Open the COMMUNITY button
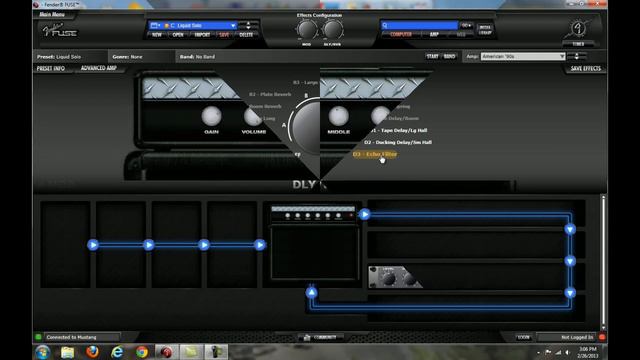 click(320, 337)
